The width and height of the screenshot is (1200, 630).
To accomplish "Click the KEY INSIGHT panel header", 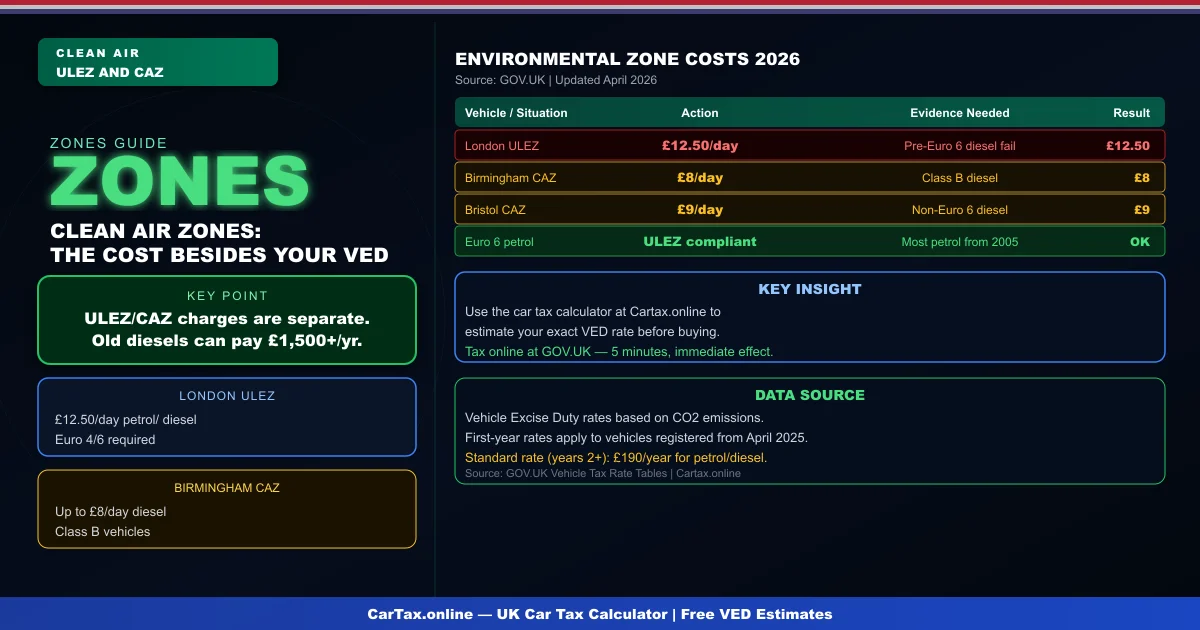I will [810, 289].
